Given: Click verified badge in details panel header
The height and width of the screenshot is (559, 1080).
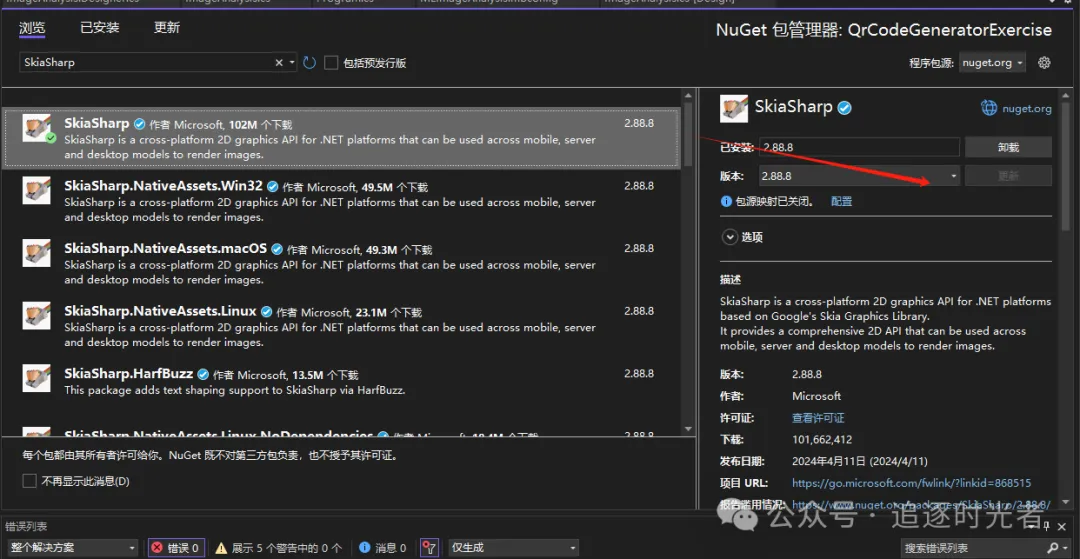Looking at the screenshot, I should [844, 108].
